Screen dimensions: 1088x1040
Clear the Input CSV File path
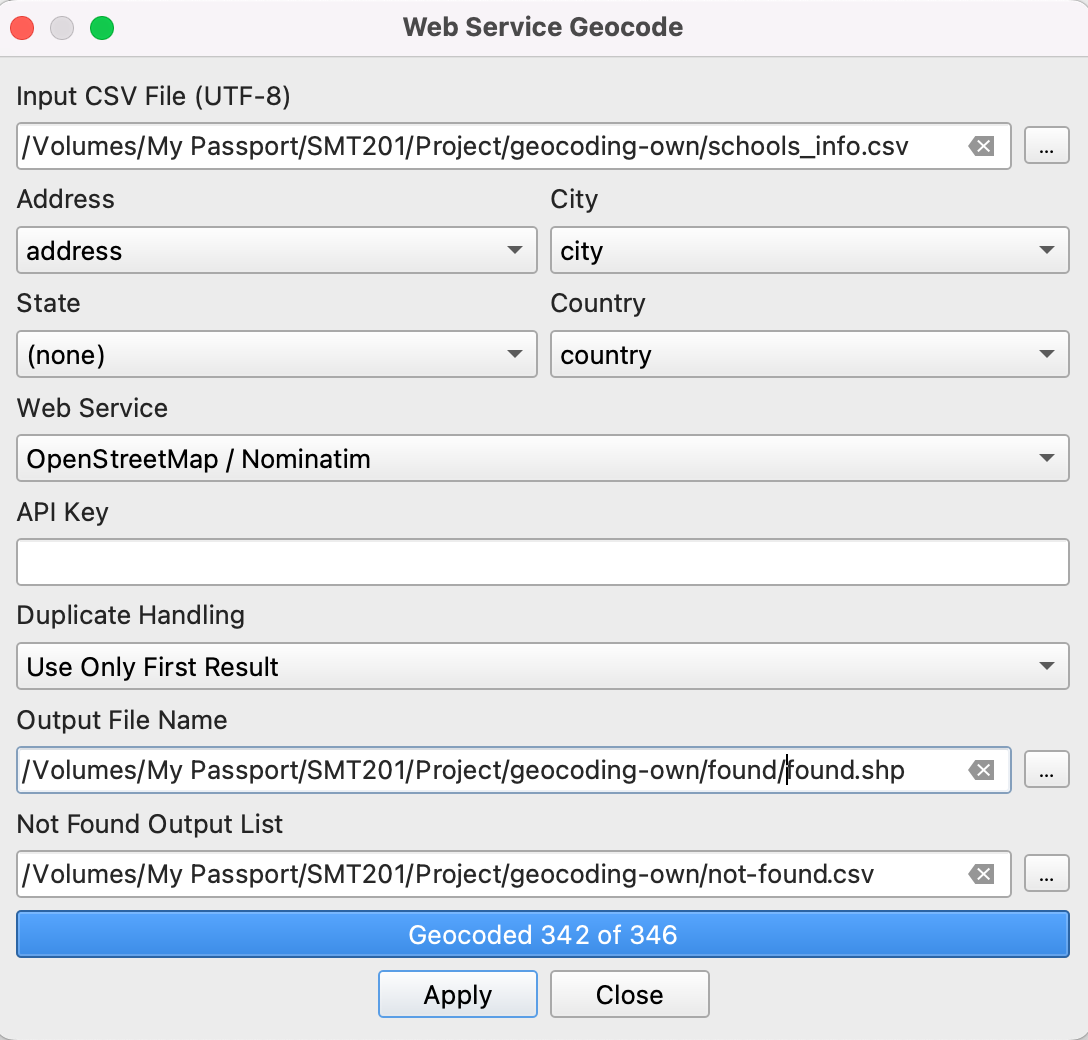(981, 147)
